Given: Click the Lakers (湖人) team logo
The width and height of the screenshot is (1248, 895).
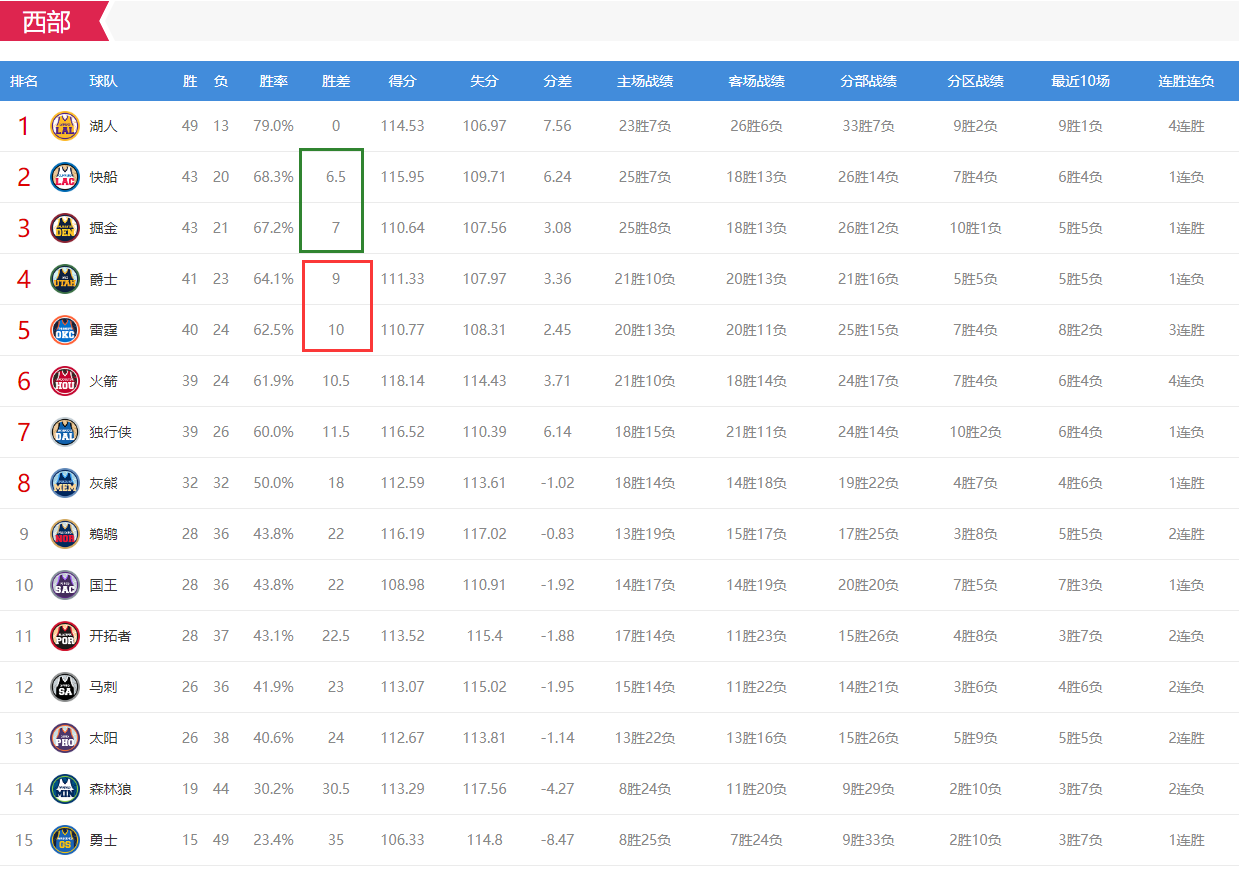Looking at the screenshot, I should coord(65,126).
